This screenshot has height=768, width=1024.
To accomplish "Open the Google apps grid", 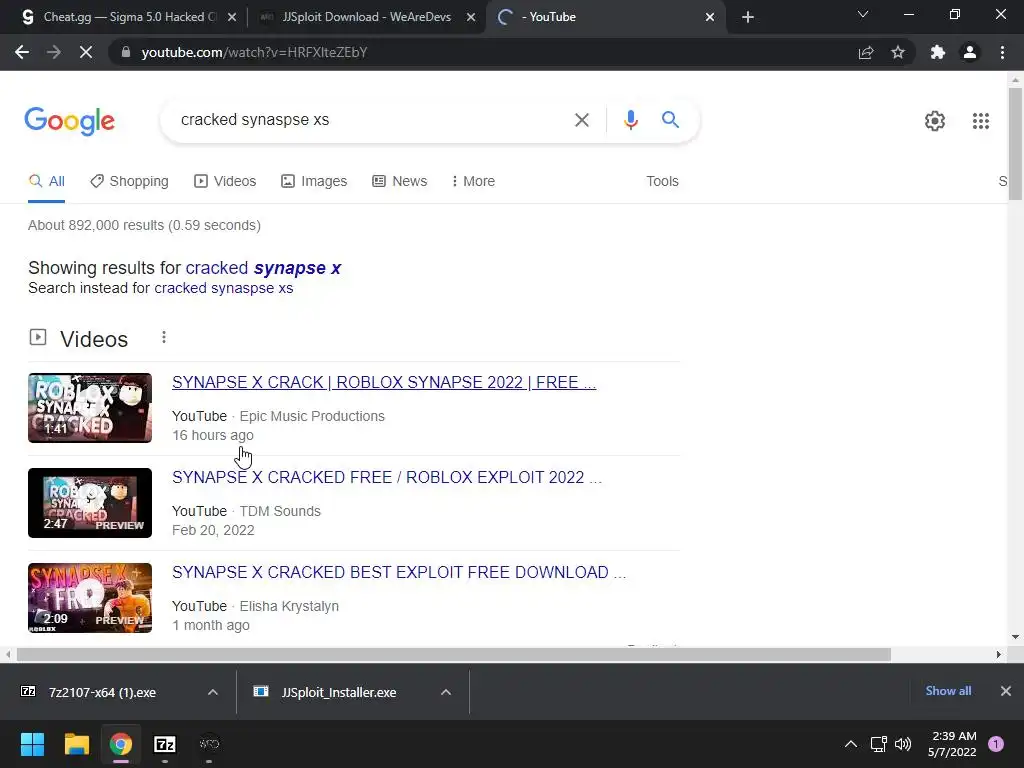I will coord(980,121).
